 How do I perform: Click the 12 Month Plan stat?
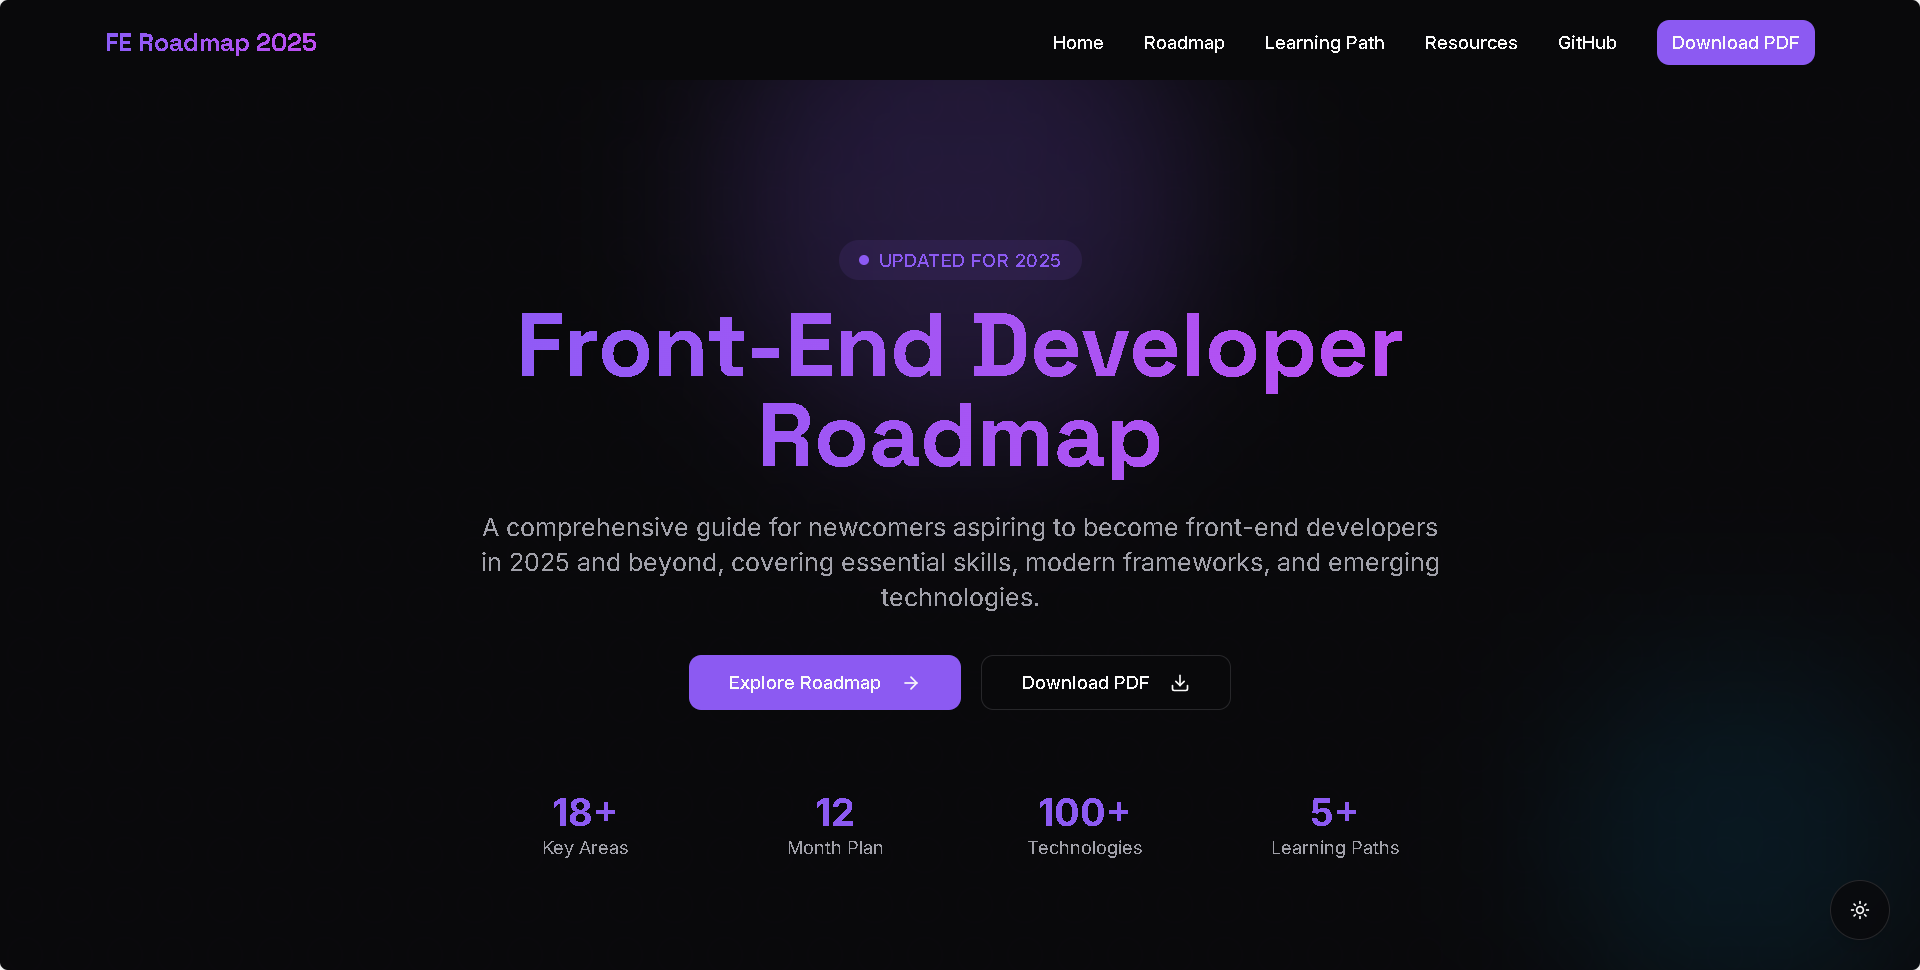(x=835, y=825)
